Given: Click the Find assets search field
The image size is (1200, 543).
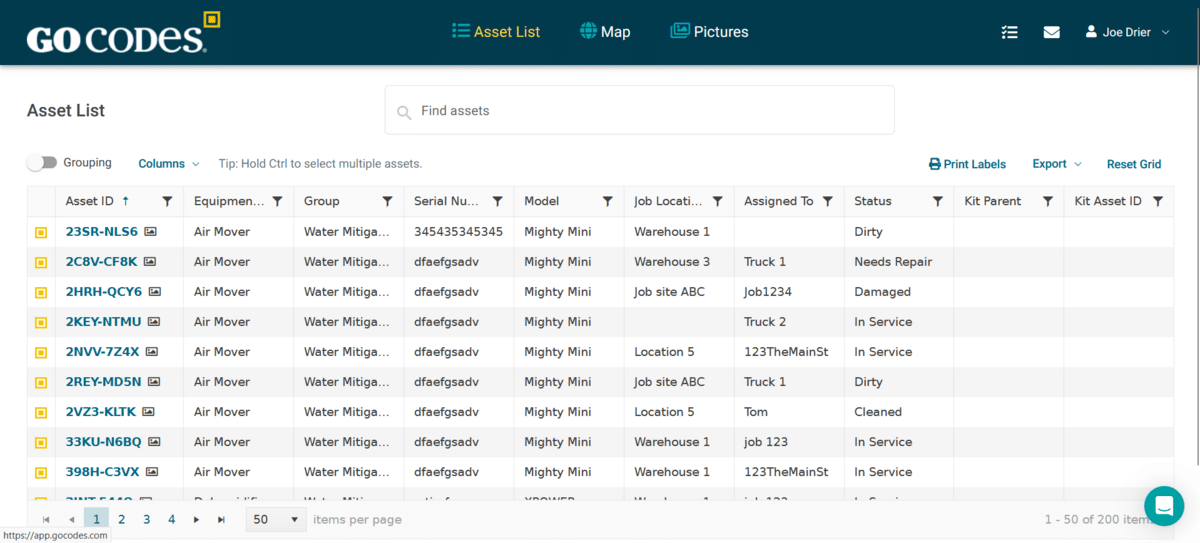Looking at the screenshot, I should click(x=640, y=111).
